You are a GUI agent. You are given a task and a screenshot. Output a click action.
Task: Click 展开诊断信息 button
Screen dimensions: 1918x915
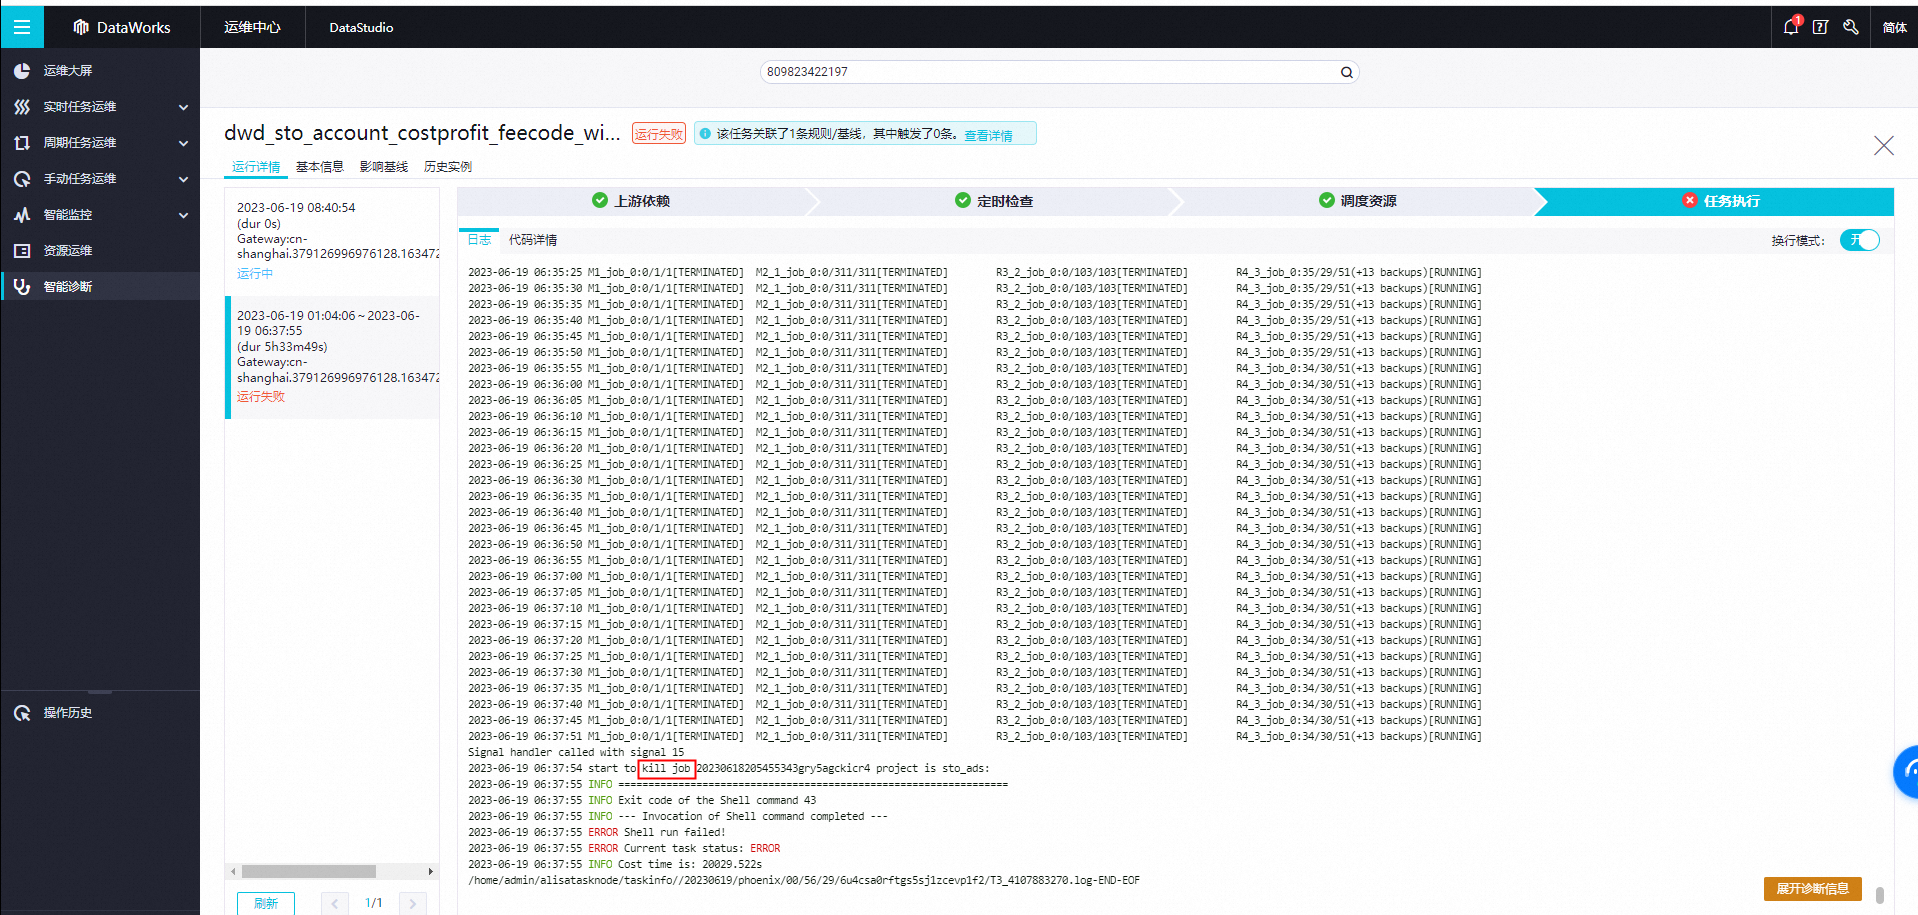coord(1812,889)
